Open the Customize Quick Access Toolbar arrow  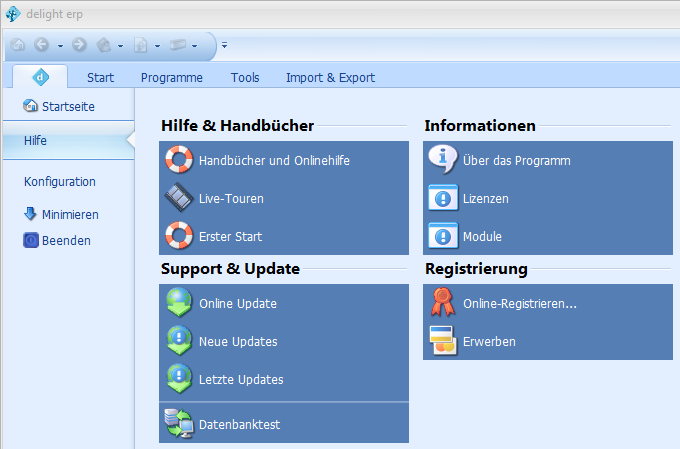[224, 45]
